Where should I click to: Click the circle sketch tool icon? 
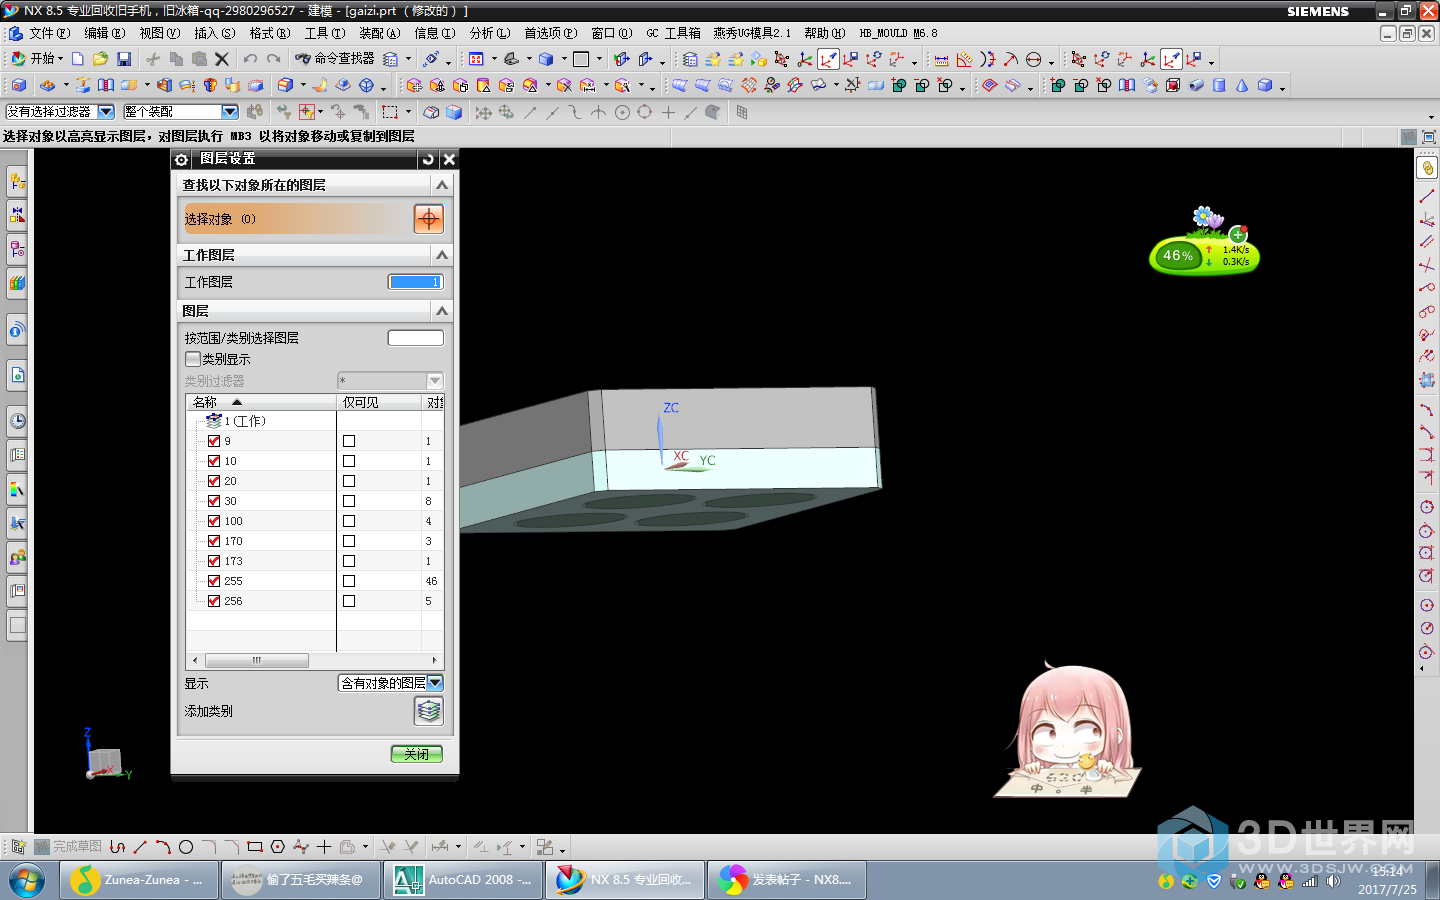[186, 847]
